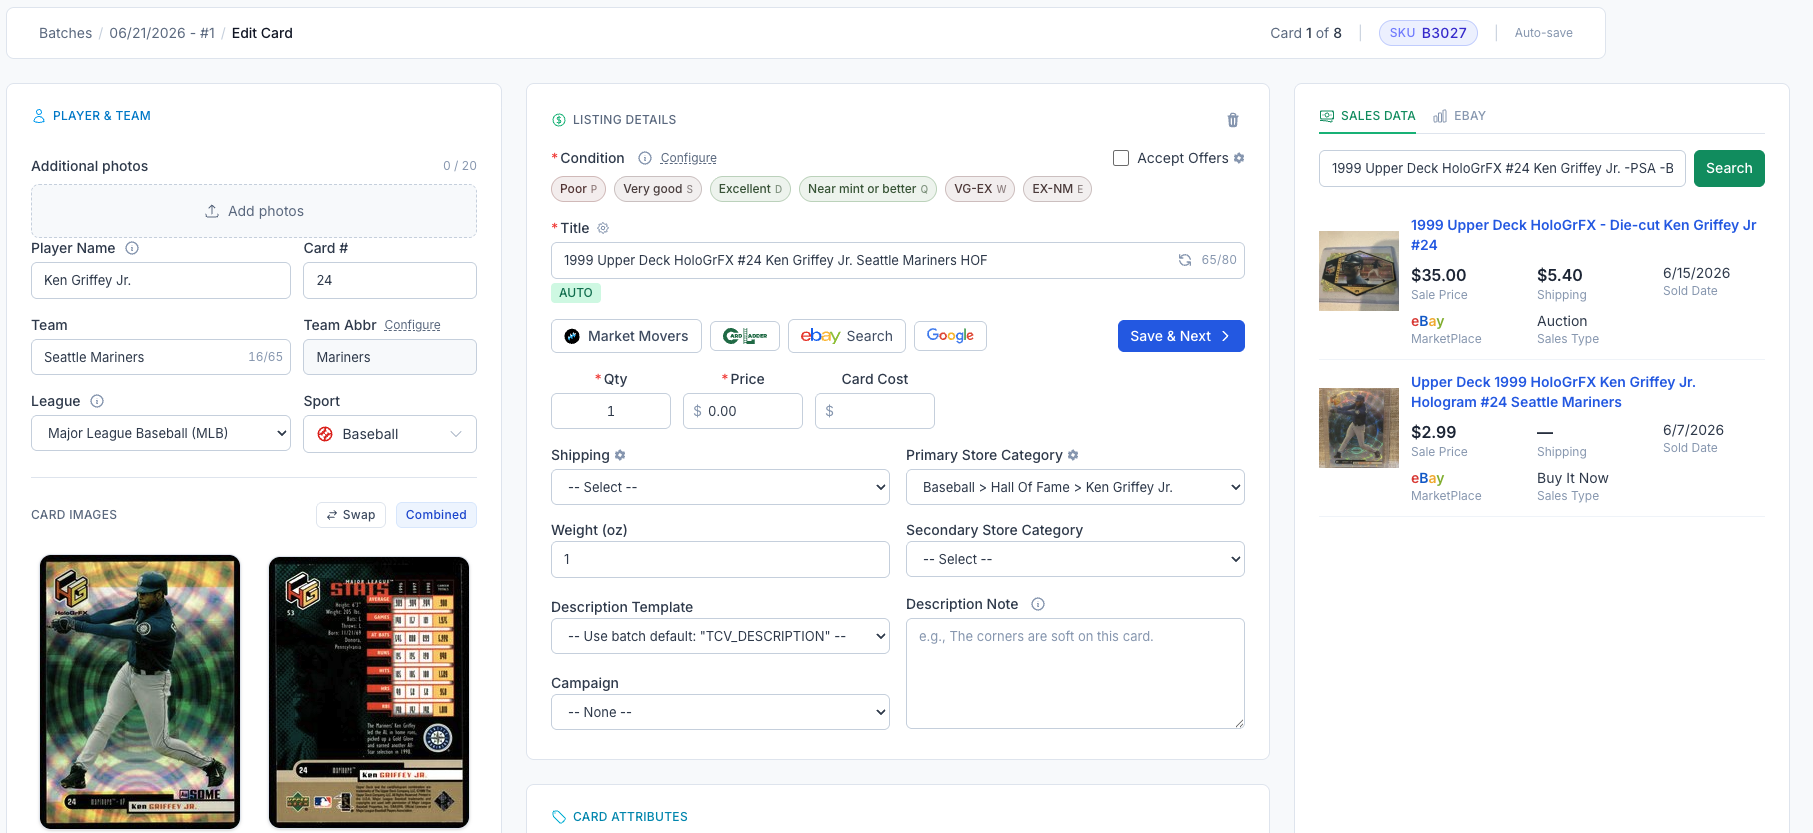The width and height of the screenshot is (1813, 833).
Task: Open Accept Offers settings gear
Action: pyautogui.click(x=1239, y=158)
